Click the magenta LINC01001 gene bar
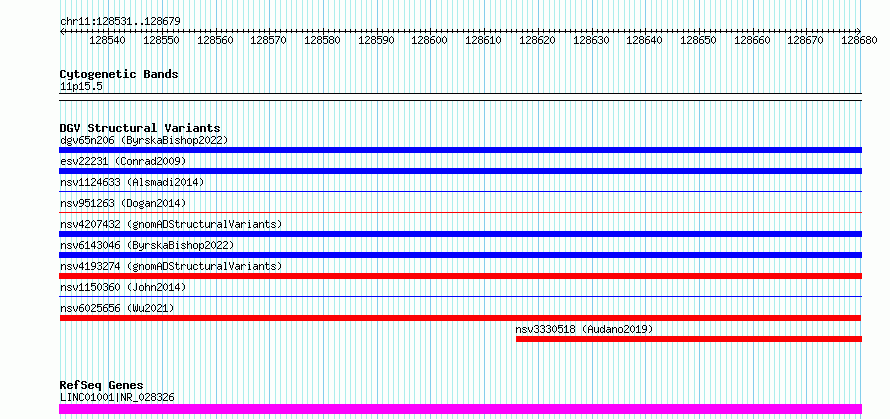This screenshot has height=419, width=890. [460, 409]
